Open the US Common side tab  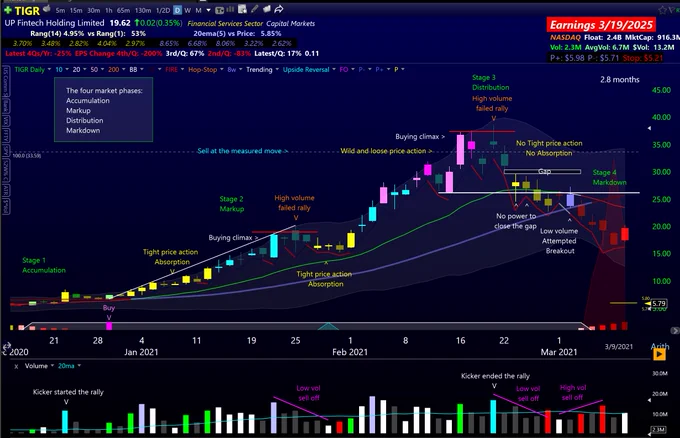coord(5,80)
